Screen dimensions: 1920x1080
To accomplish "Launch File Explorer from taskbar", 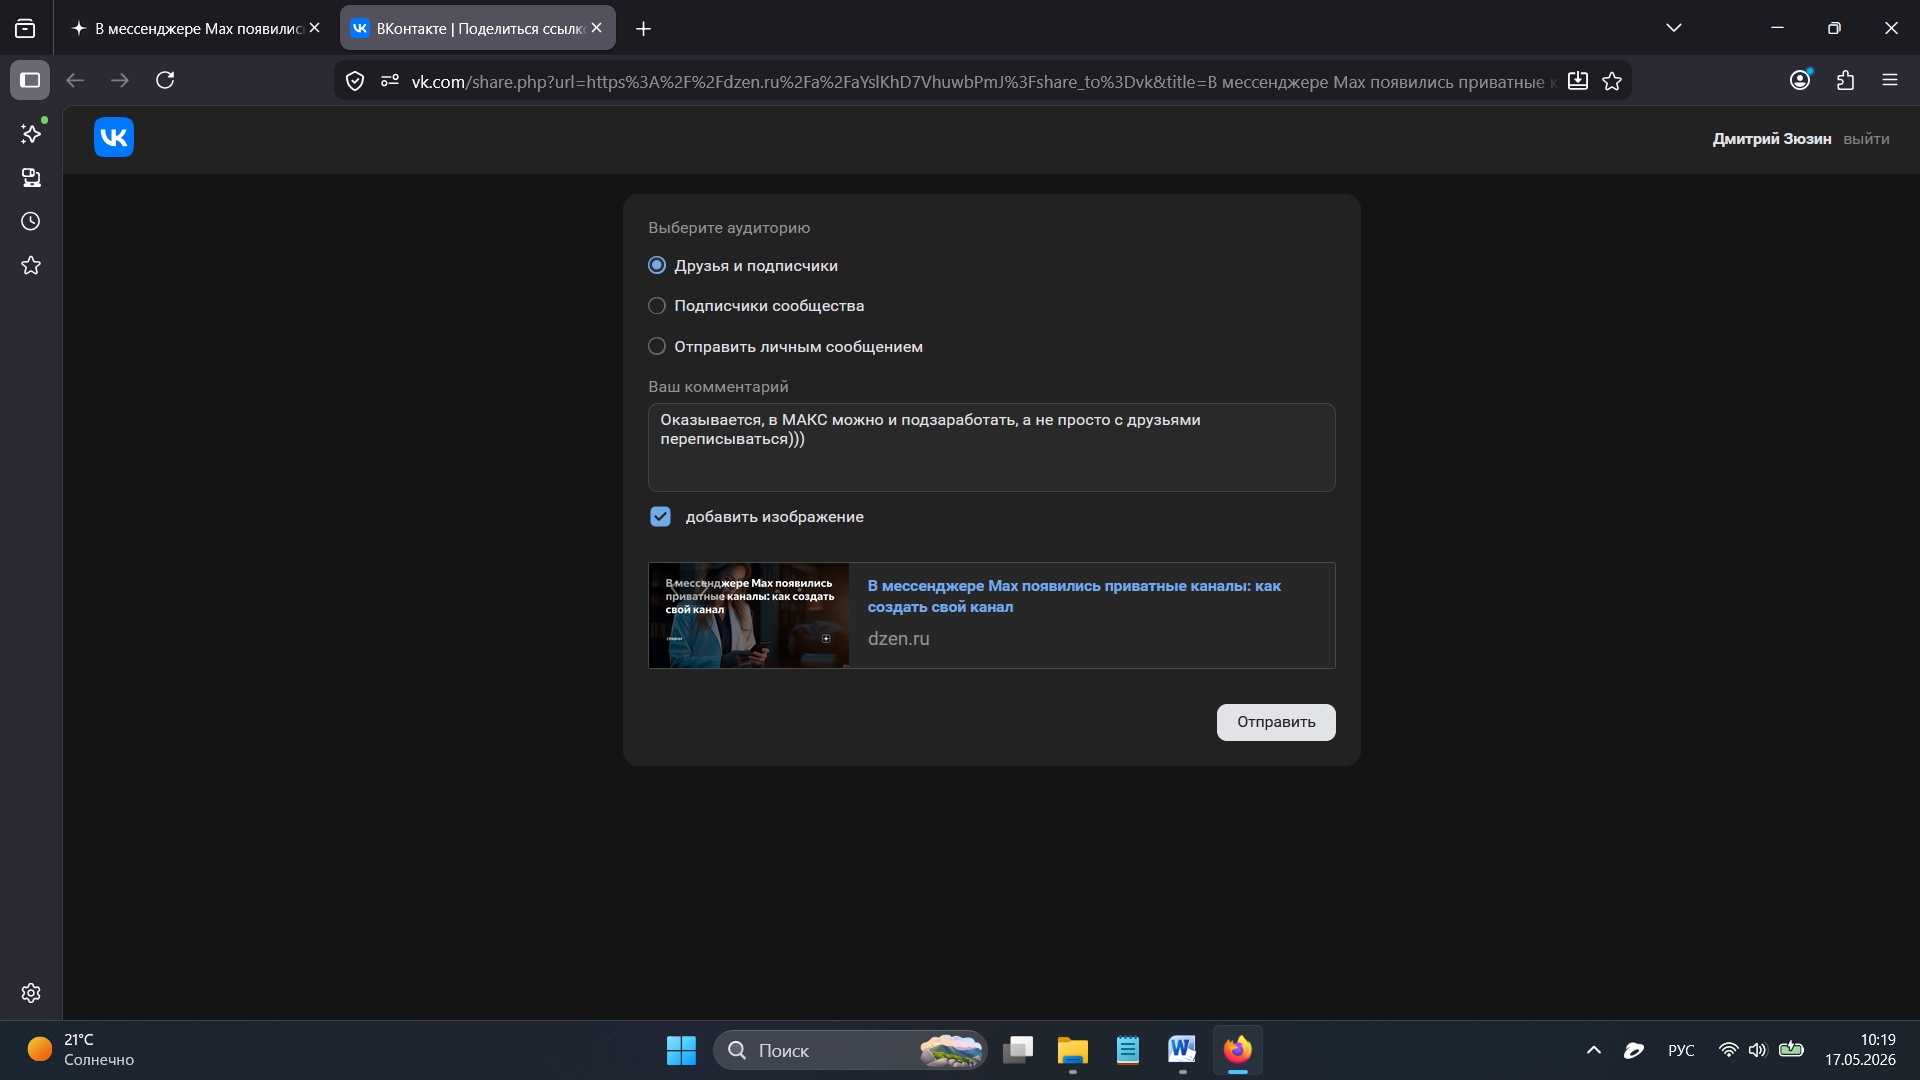I will [x=1073, y=1050].
